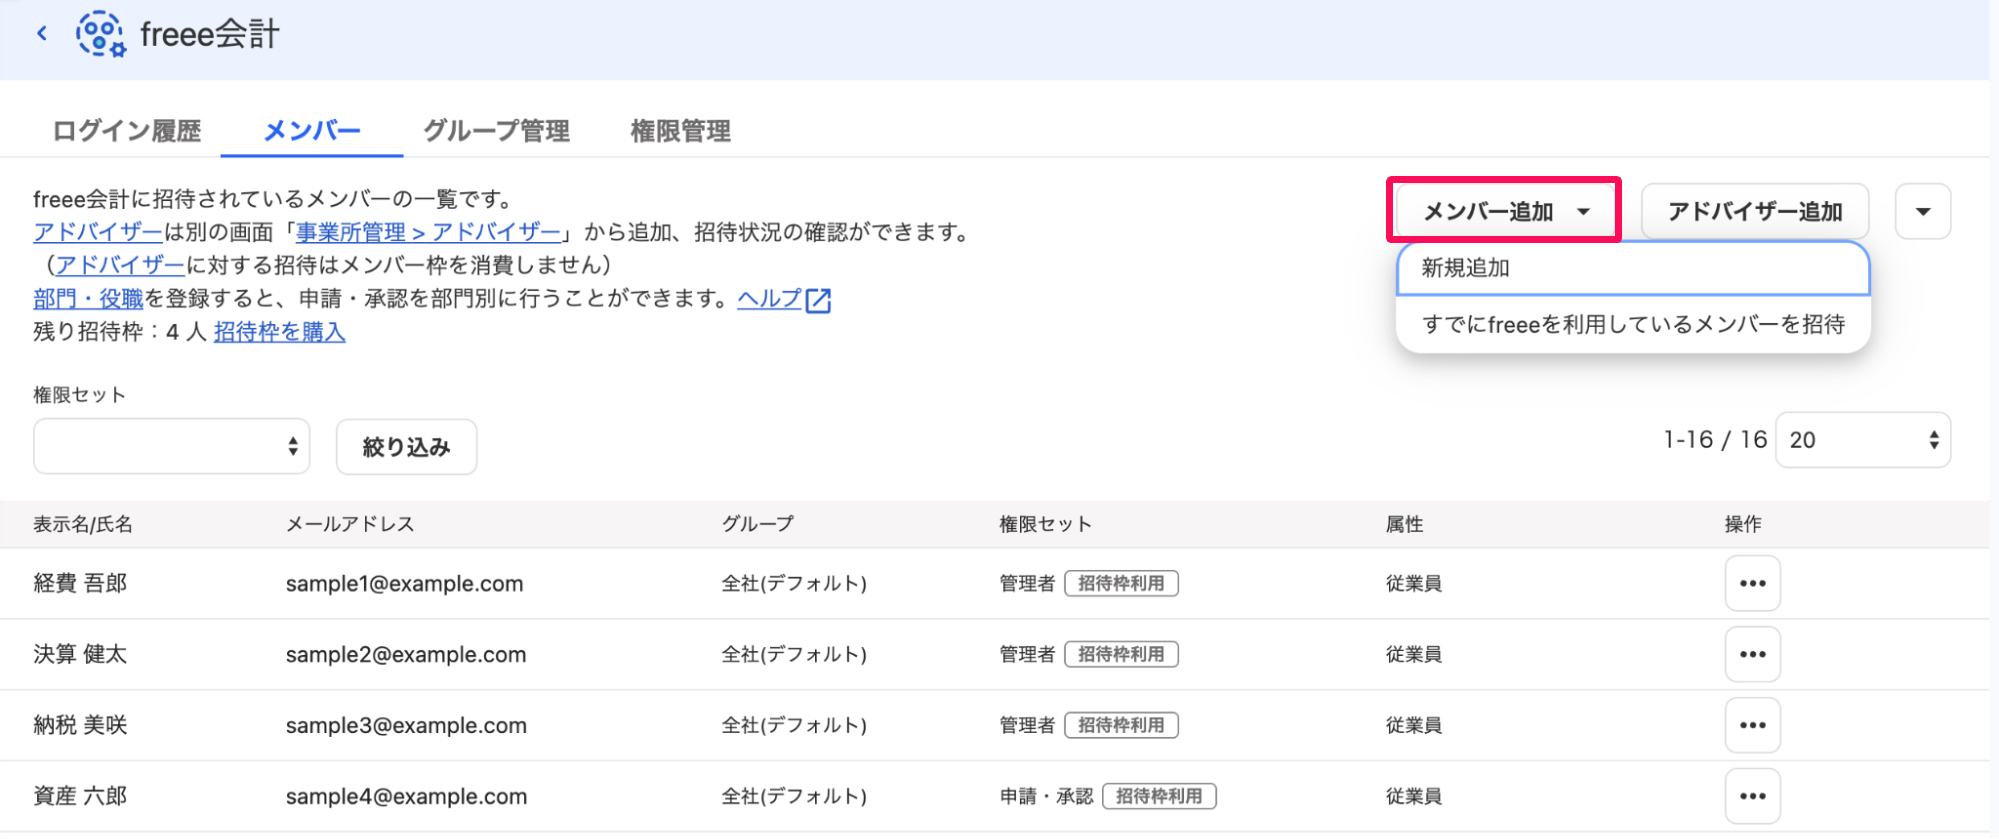Click the 絞り込み filter button
This screenshot has width=1999, height=839.
406,447
